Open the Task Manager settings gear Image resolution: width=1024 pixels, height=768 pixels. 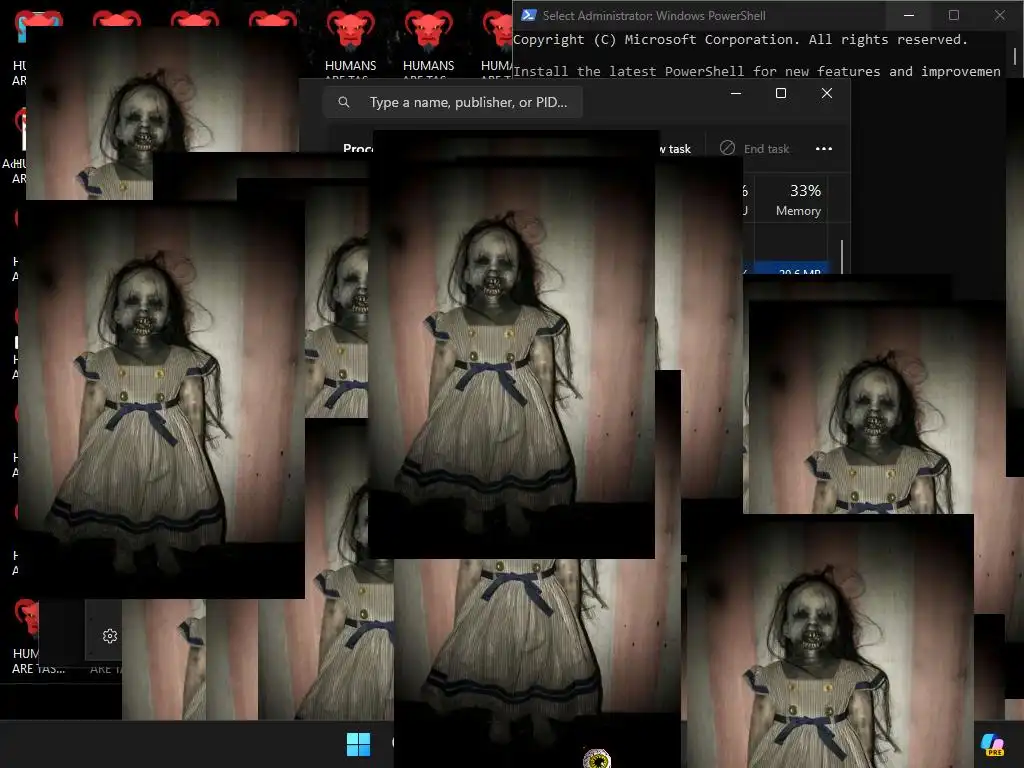110,636
